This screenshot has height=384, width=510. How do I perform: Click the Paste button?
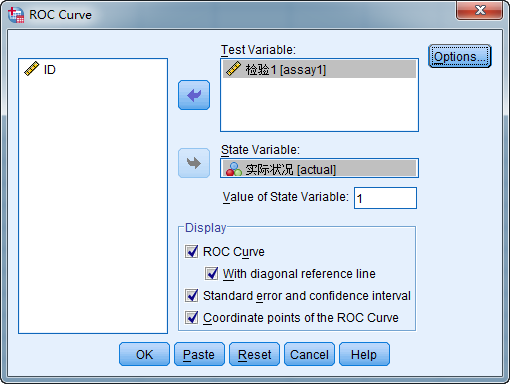pyautogui.click(x=199, y=354)
